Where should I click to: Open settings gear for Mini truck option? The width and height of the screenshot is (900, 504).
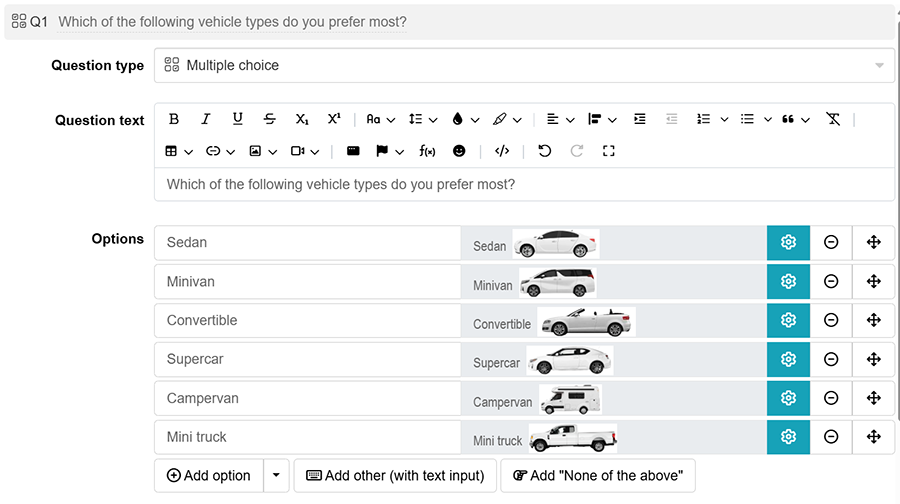tap(788, 437)
